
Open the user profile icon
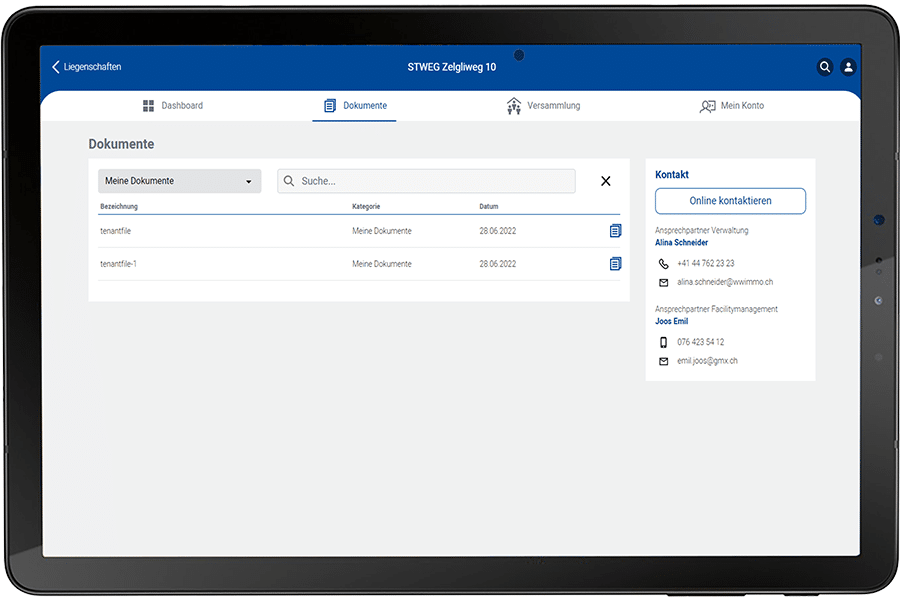(x=848, y=67)
